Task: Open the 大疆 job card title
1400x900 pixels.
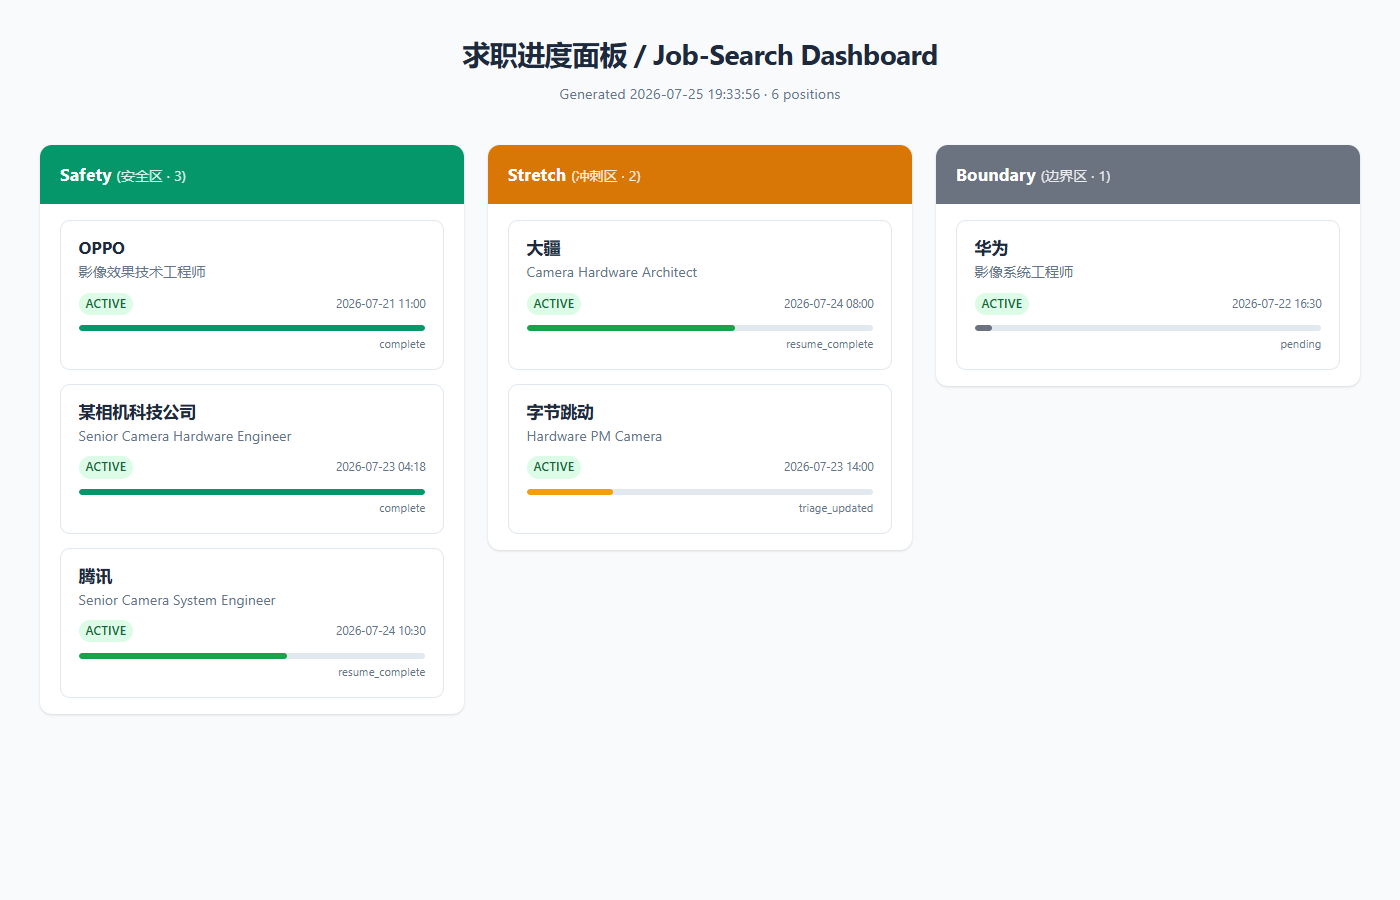Action: coord(544,248)
